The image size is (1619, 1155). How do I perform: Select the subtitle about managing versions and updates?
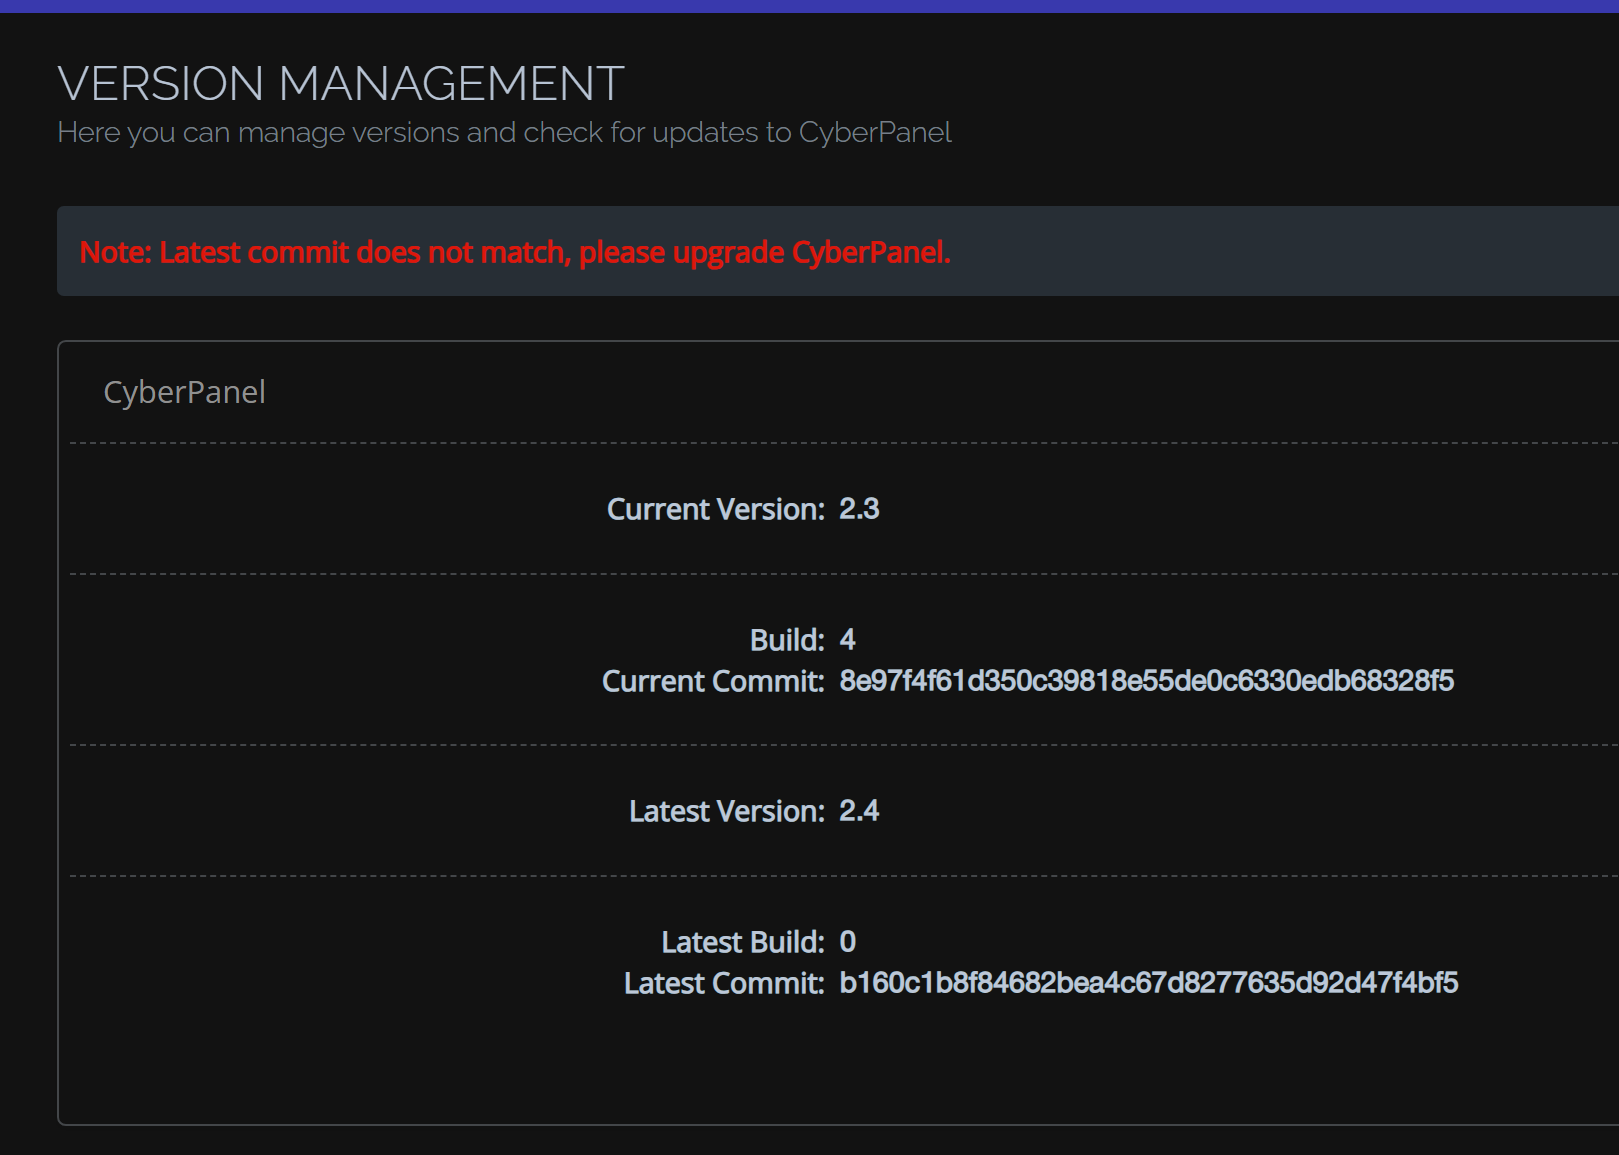point(504,132)
